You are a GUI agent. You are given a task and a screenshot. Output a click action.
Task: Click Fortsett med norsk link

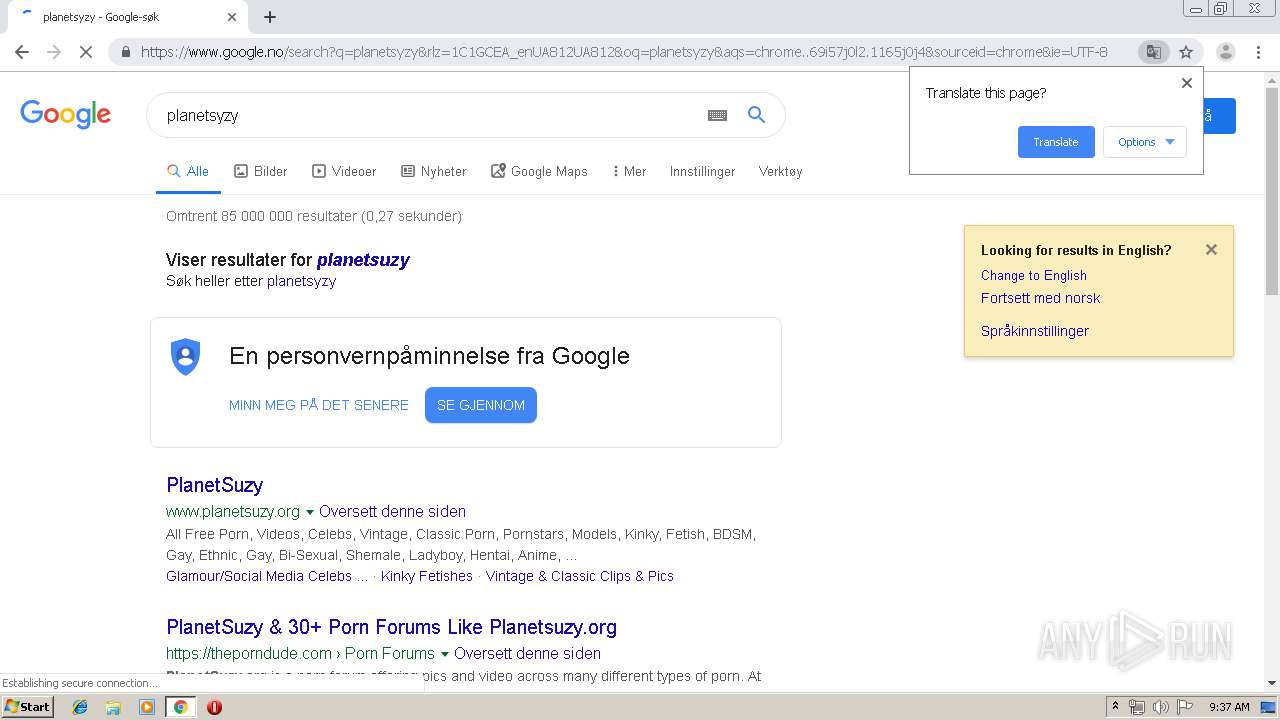pyautogui.click(x=1040, y=298)
